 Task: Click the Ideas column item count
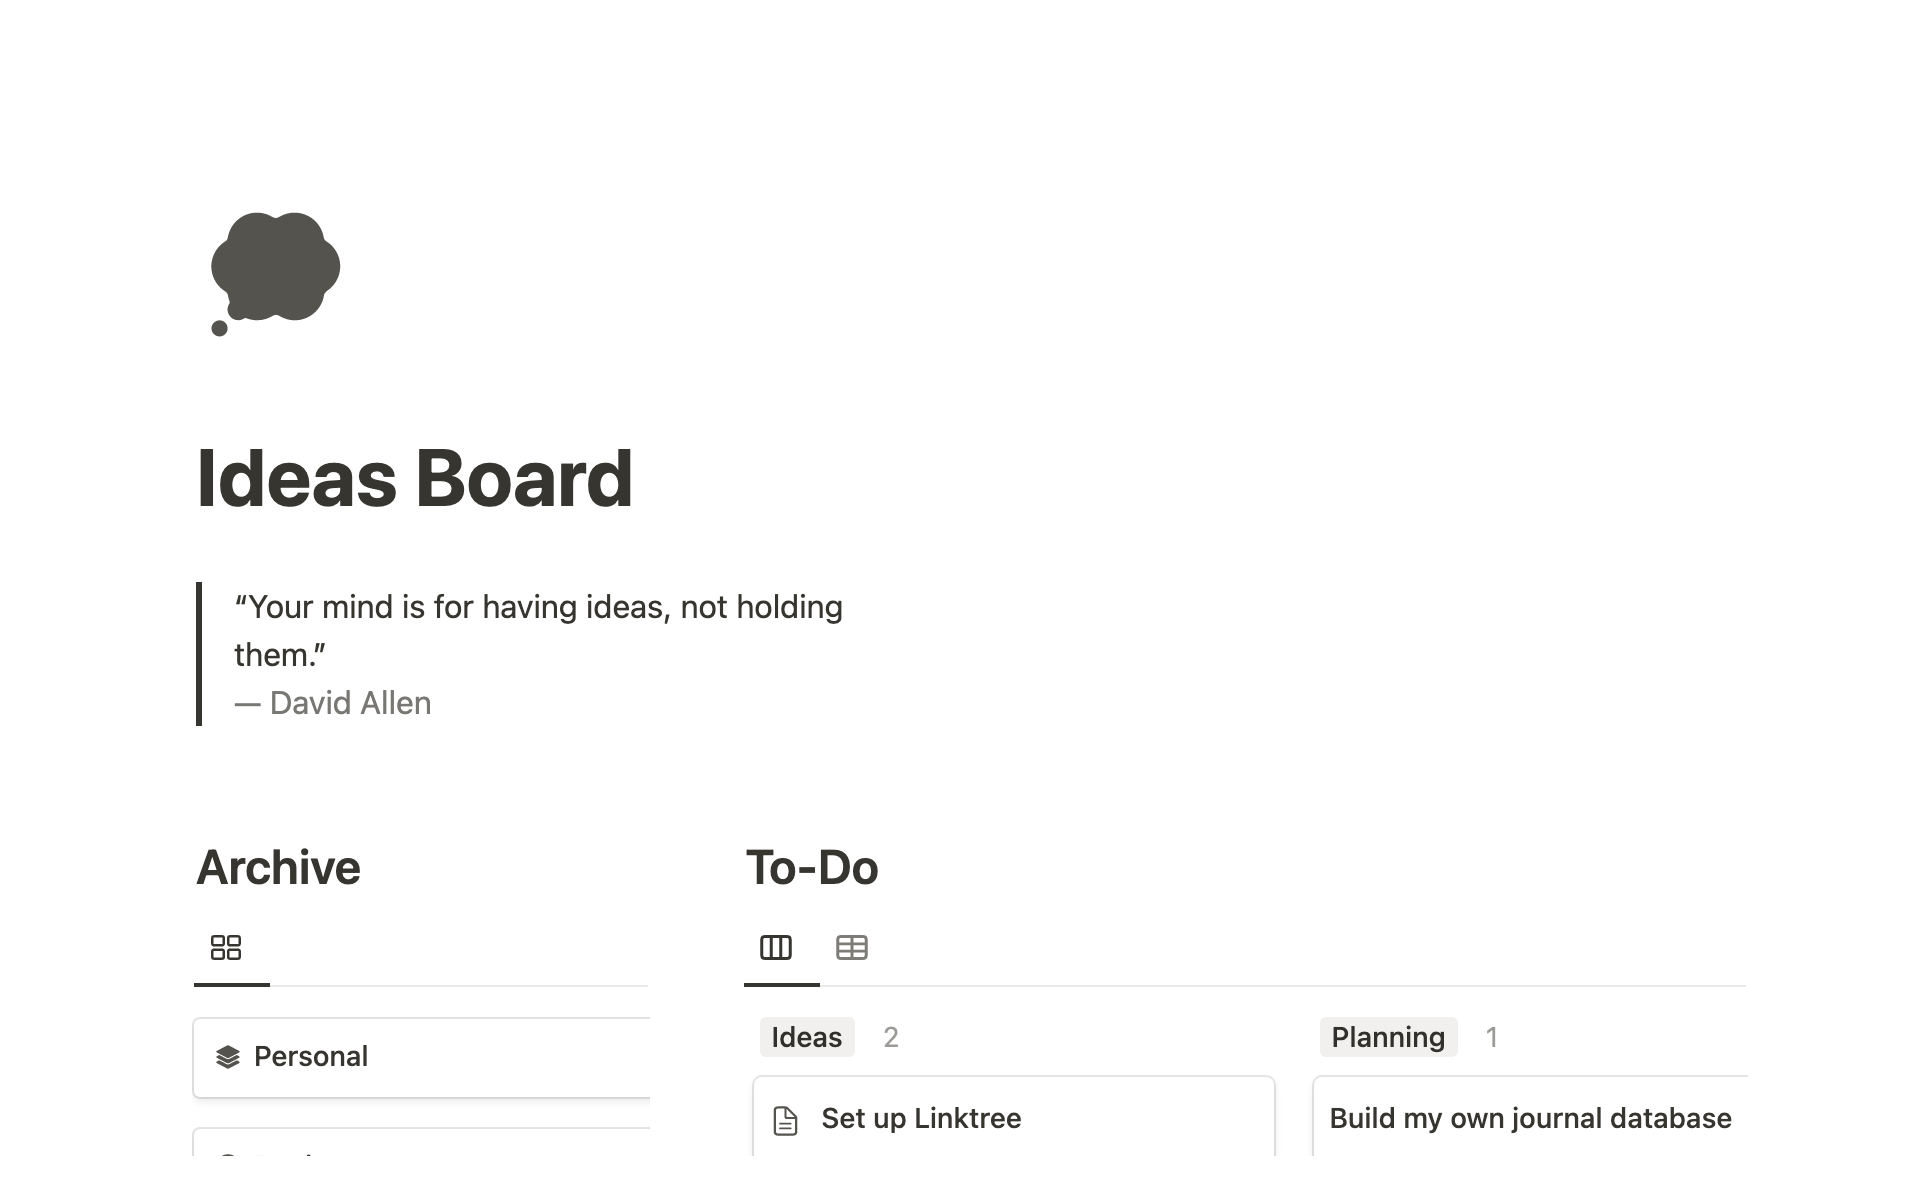(x=891, y=1037)
